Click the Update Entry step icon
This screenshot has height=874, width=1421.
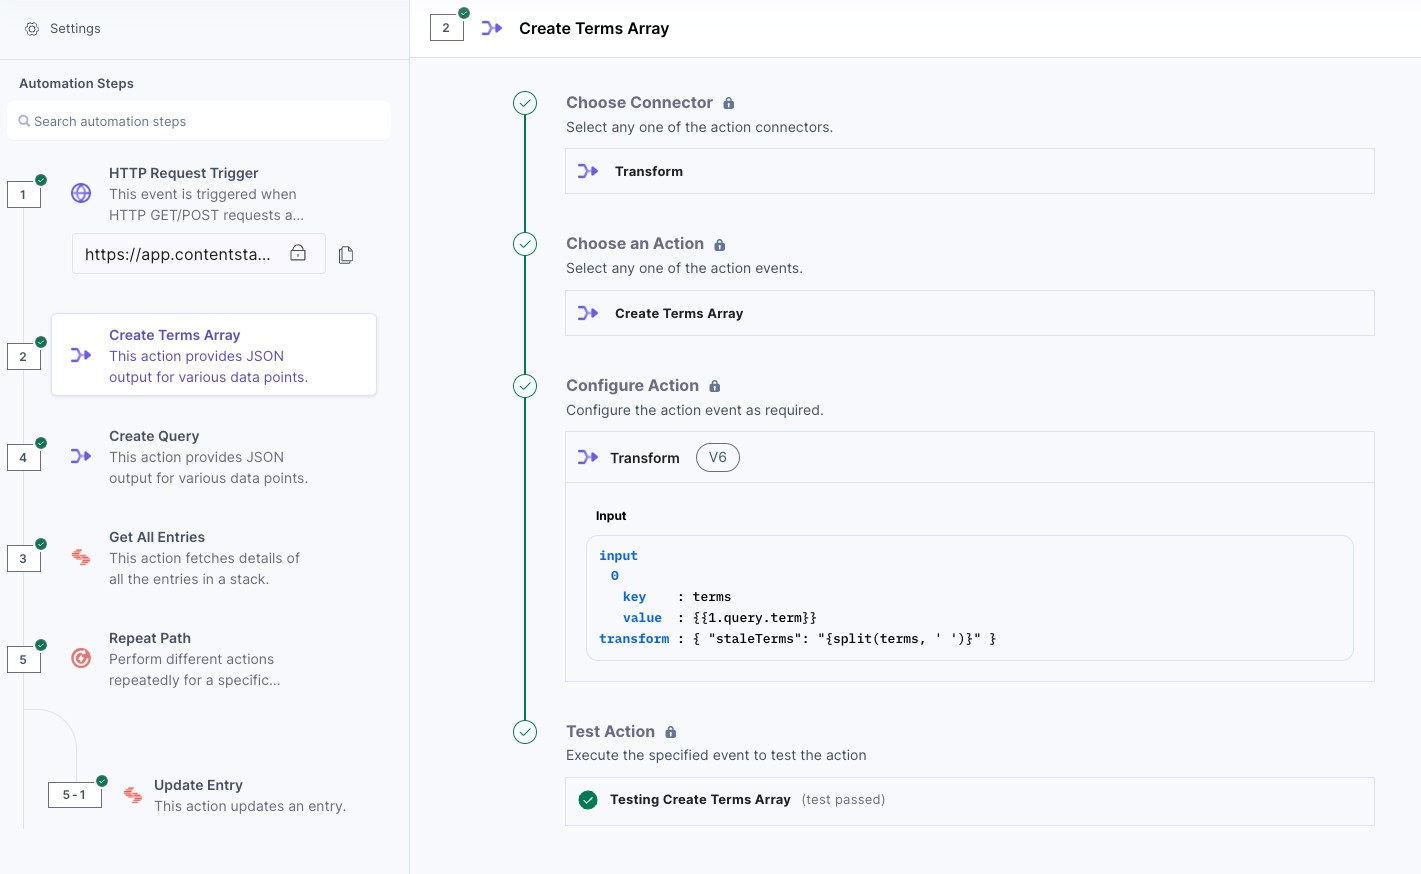(133, 795)
